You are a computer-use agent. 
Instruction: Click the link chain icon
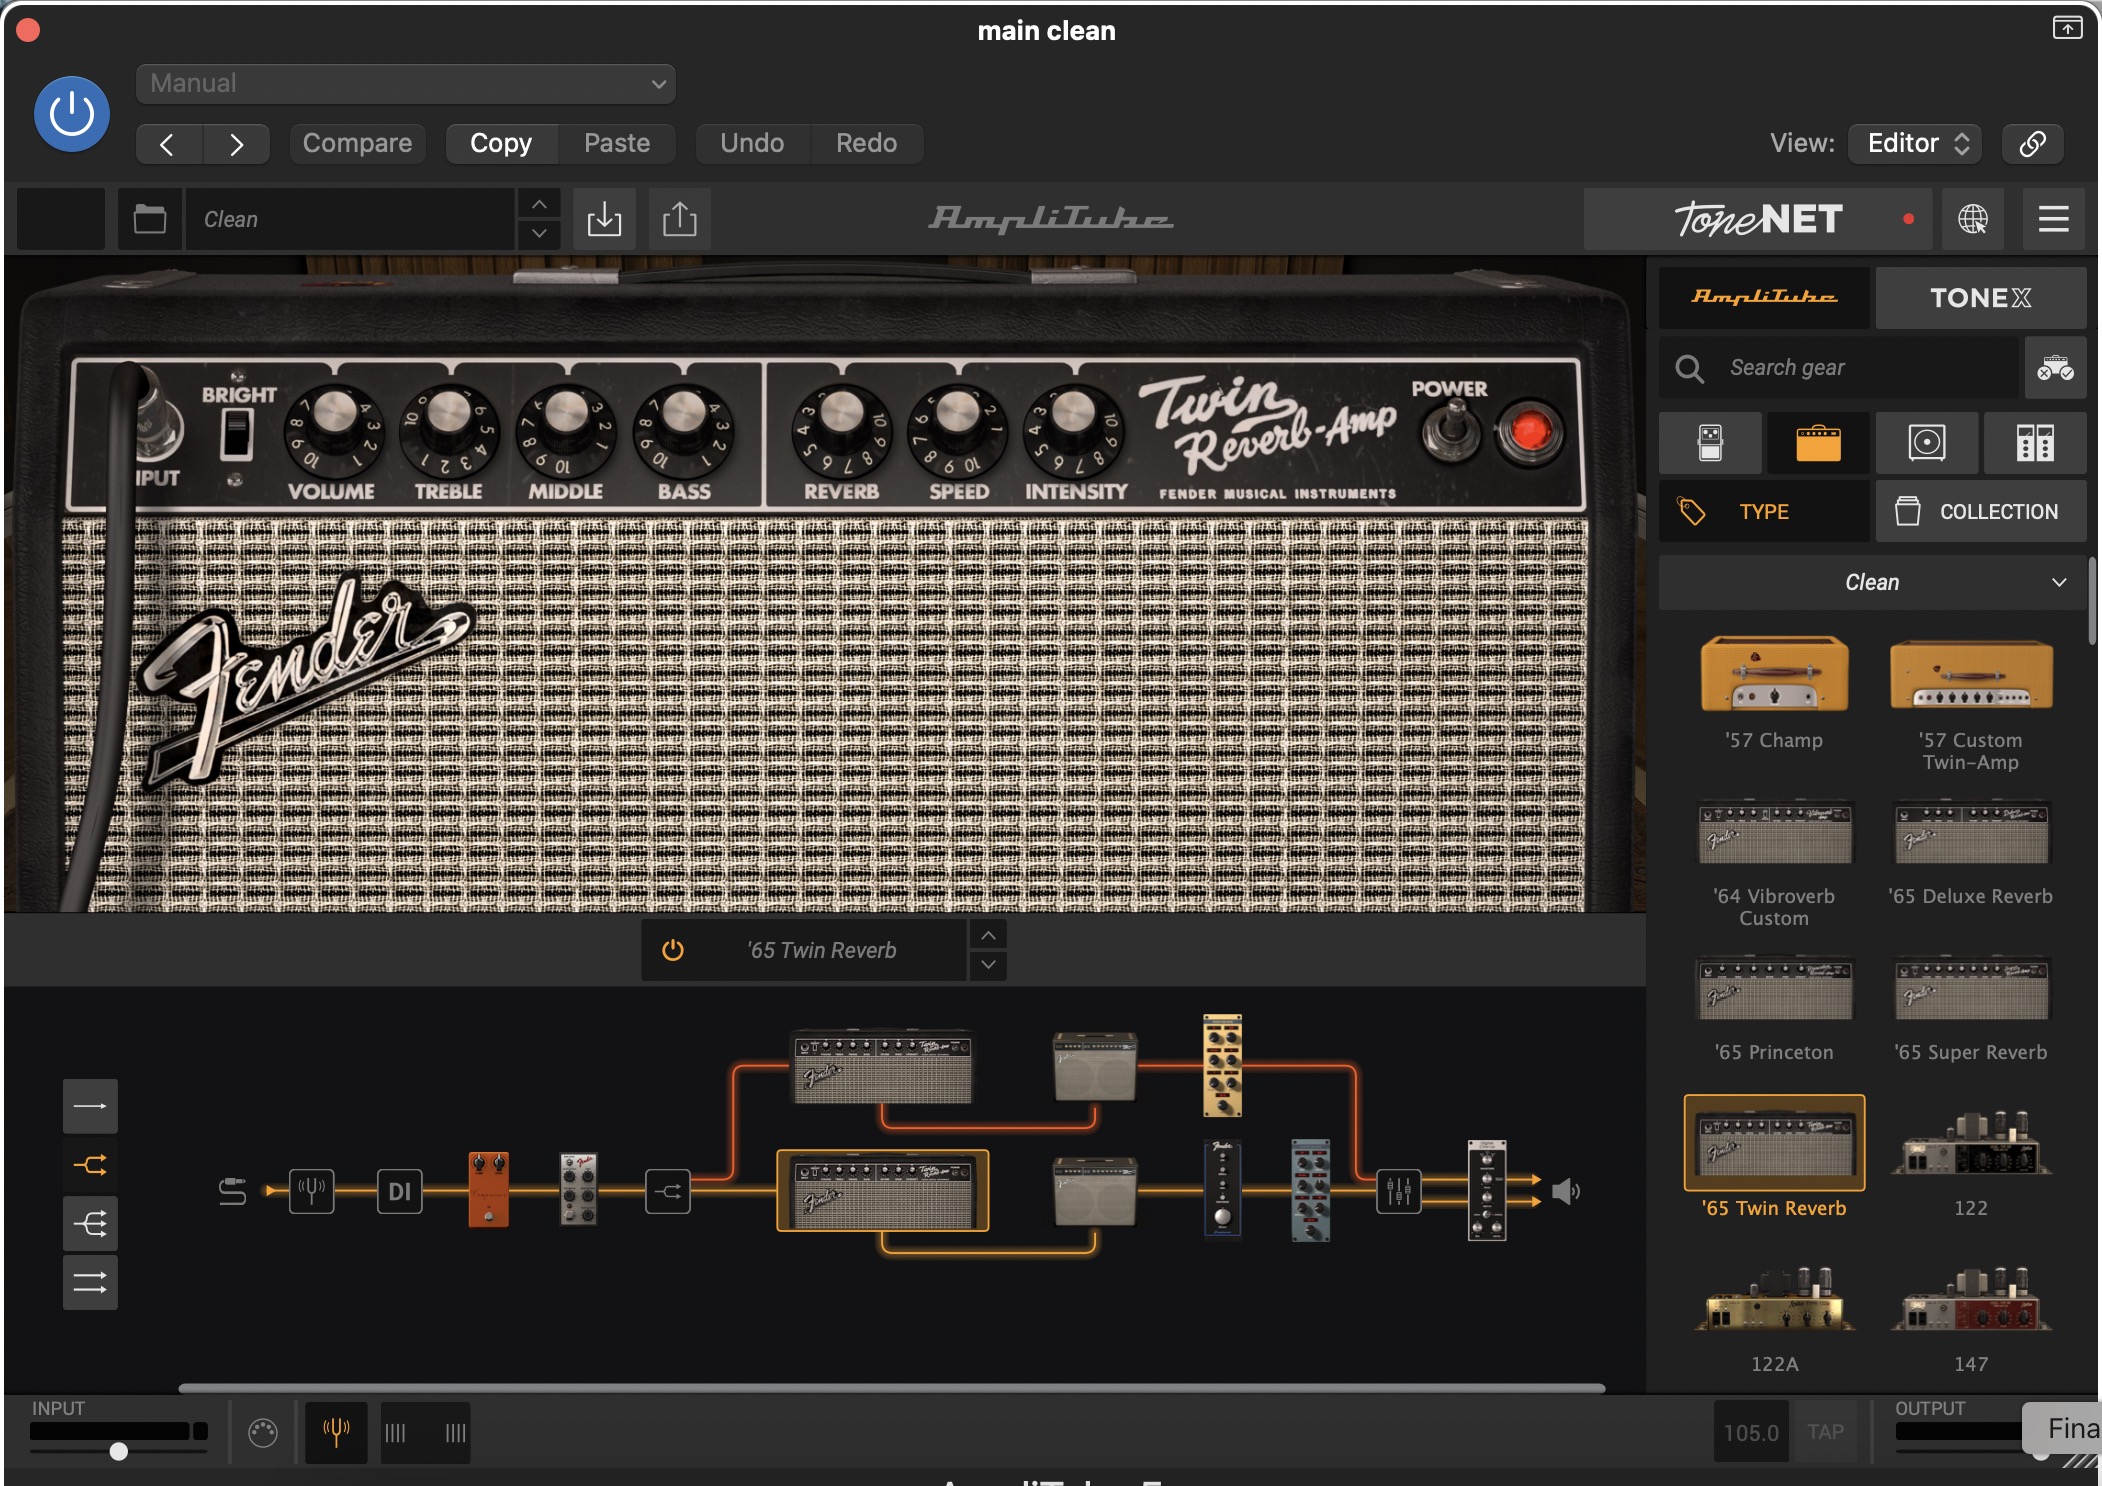point(2032,143)
